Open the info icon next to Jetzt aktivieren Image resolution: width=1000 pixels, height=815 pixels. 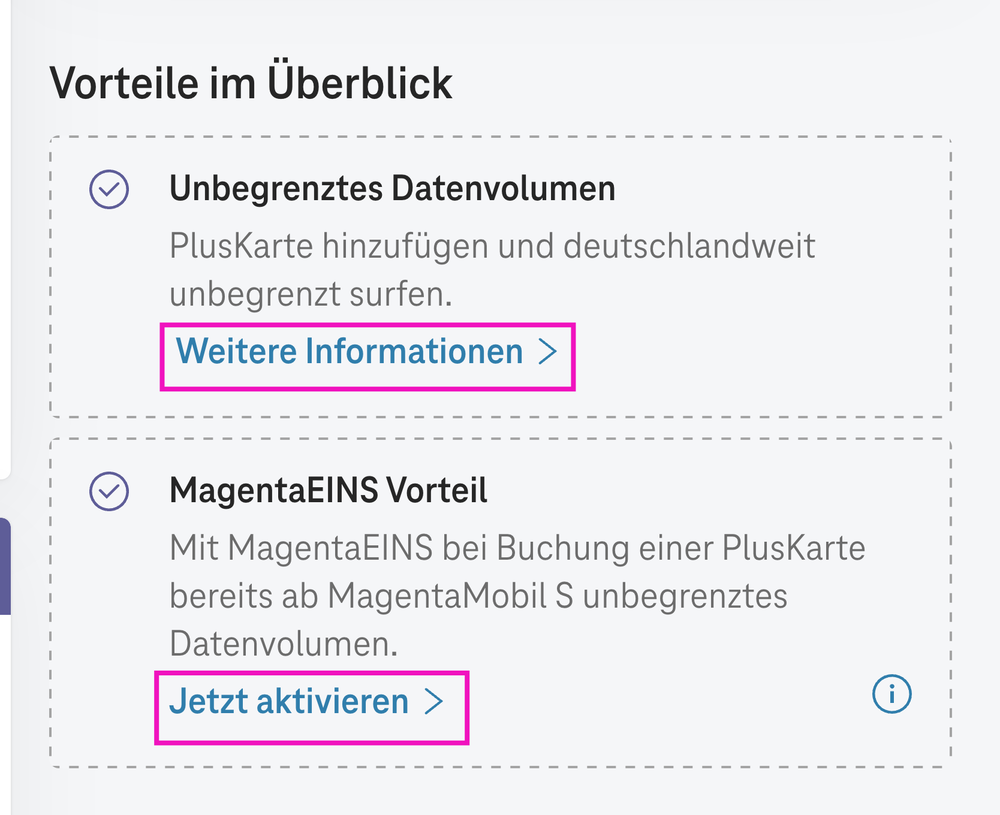tap(891, 694)
